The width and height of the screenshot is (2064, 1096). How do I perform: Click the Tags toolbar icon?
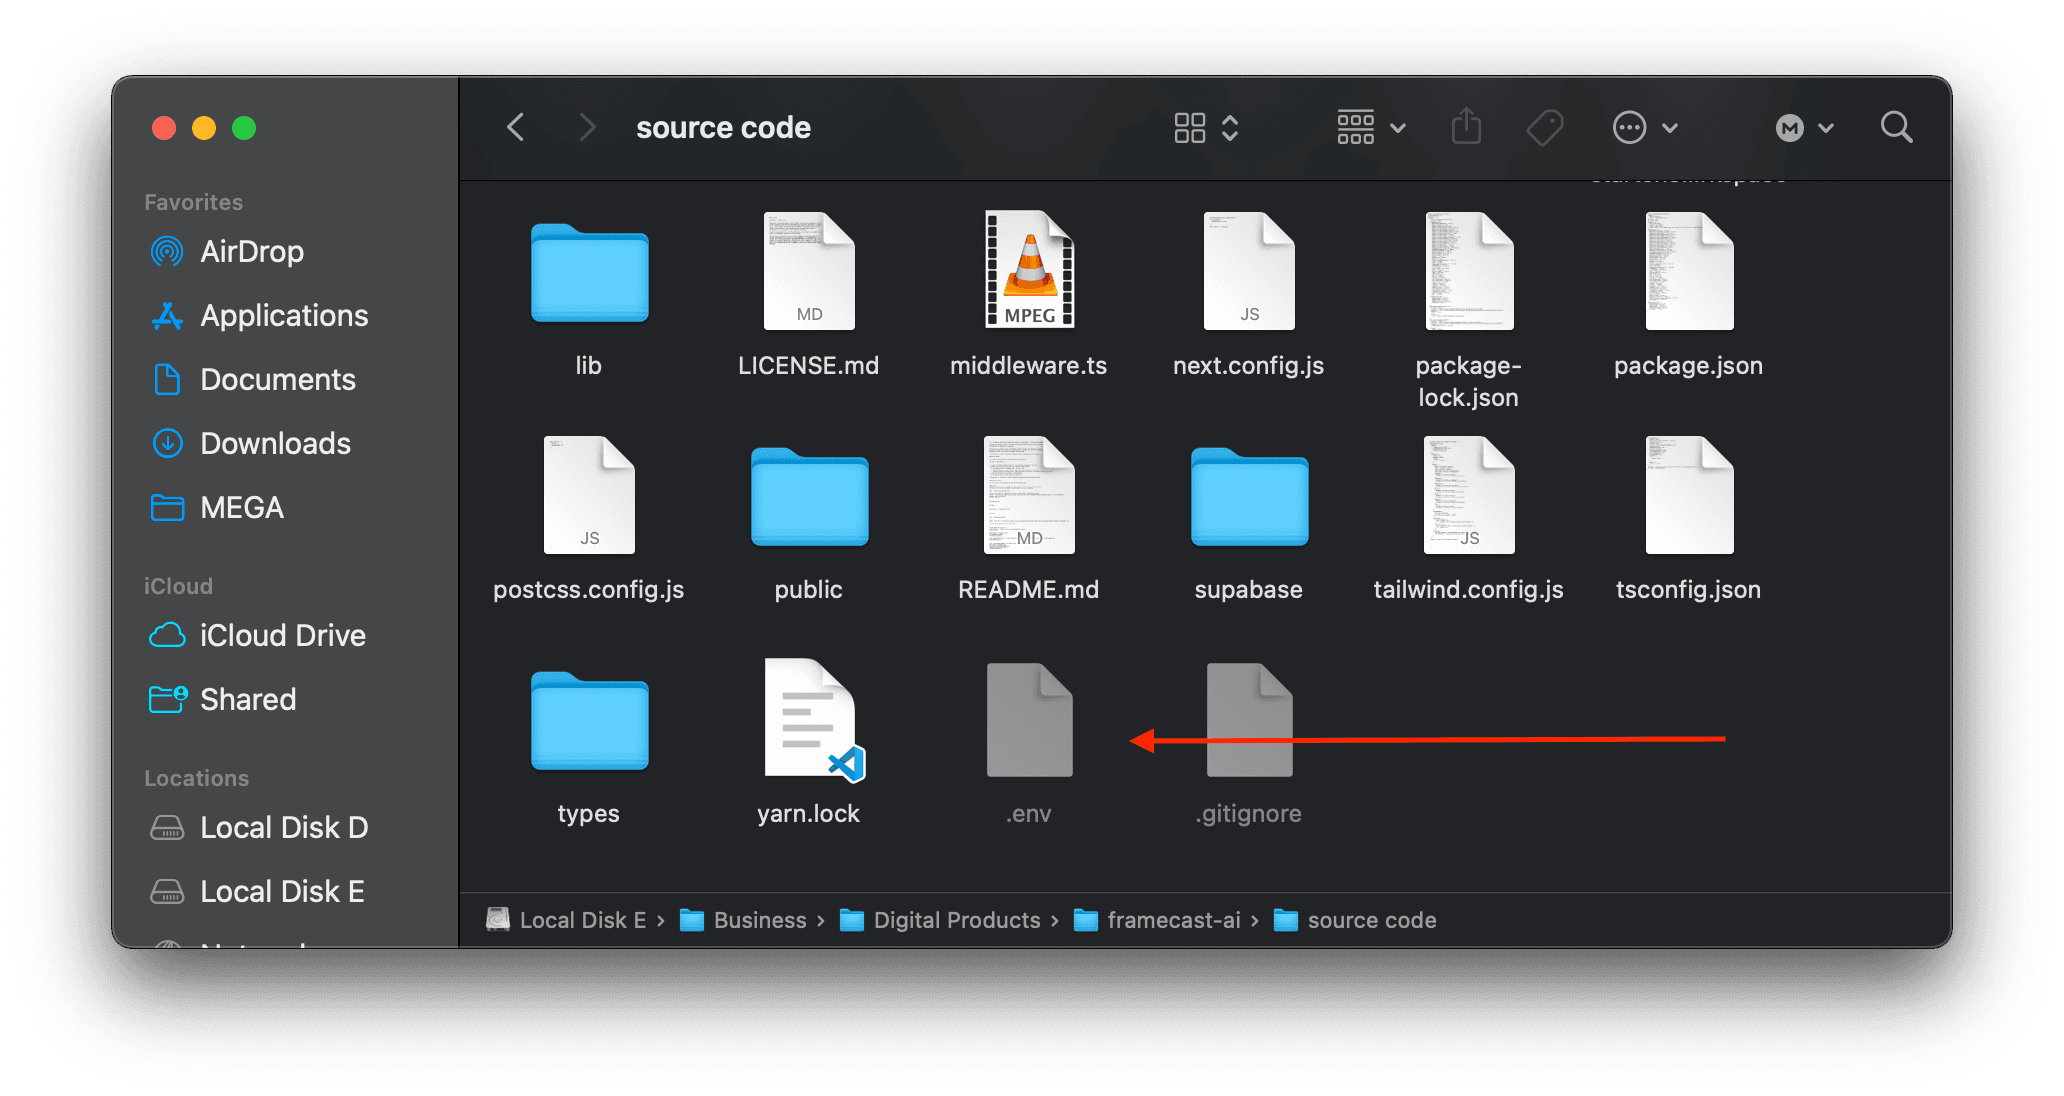pyautogui.click(x=1545, y=127)
